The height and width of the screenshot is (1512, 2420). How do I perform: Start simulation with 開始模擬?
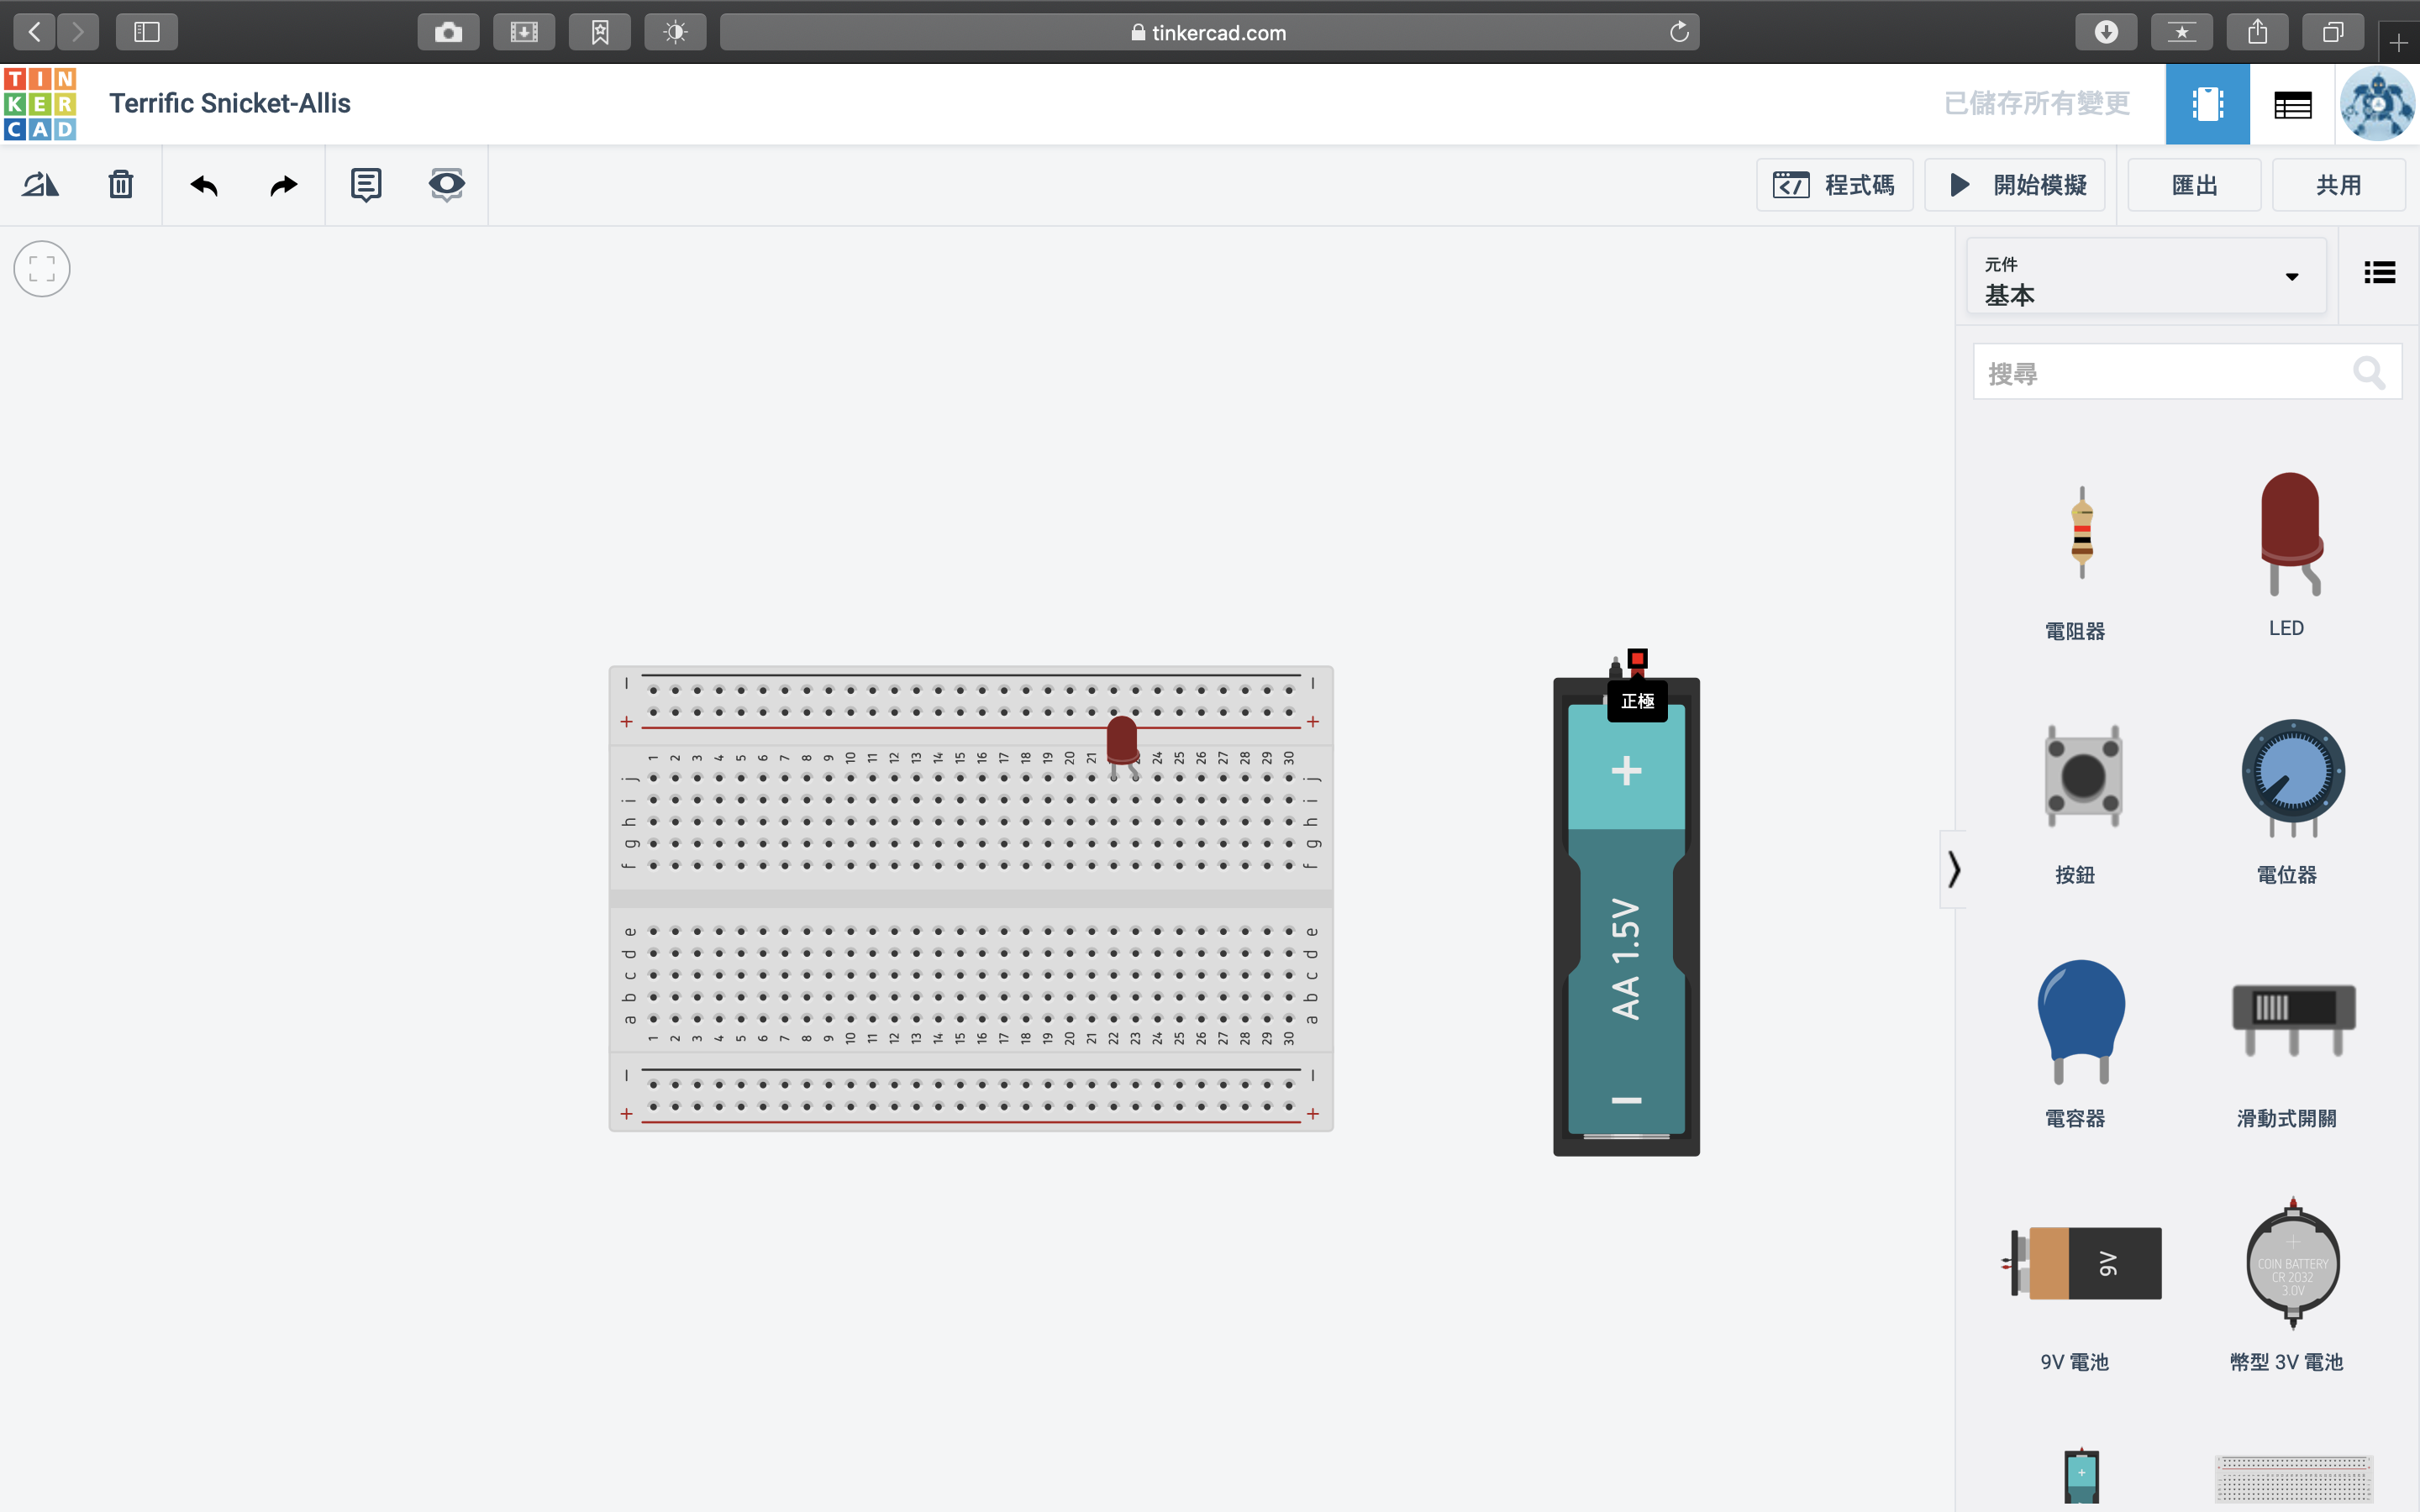coord(2014,185)
